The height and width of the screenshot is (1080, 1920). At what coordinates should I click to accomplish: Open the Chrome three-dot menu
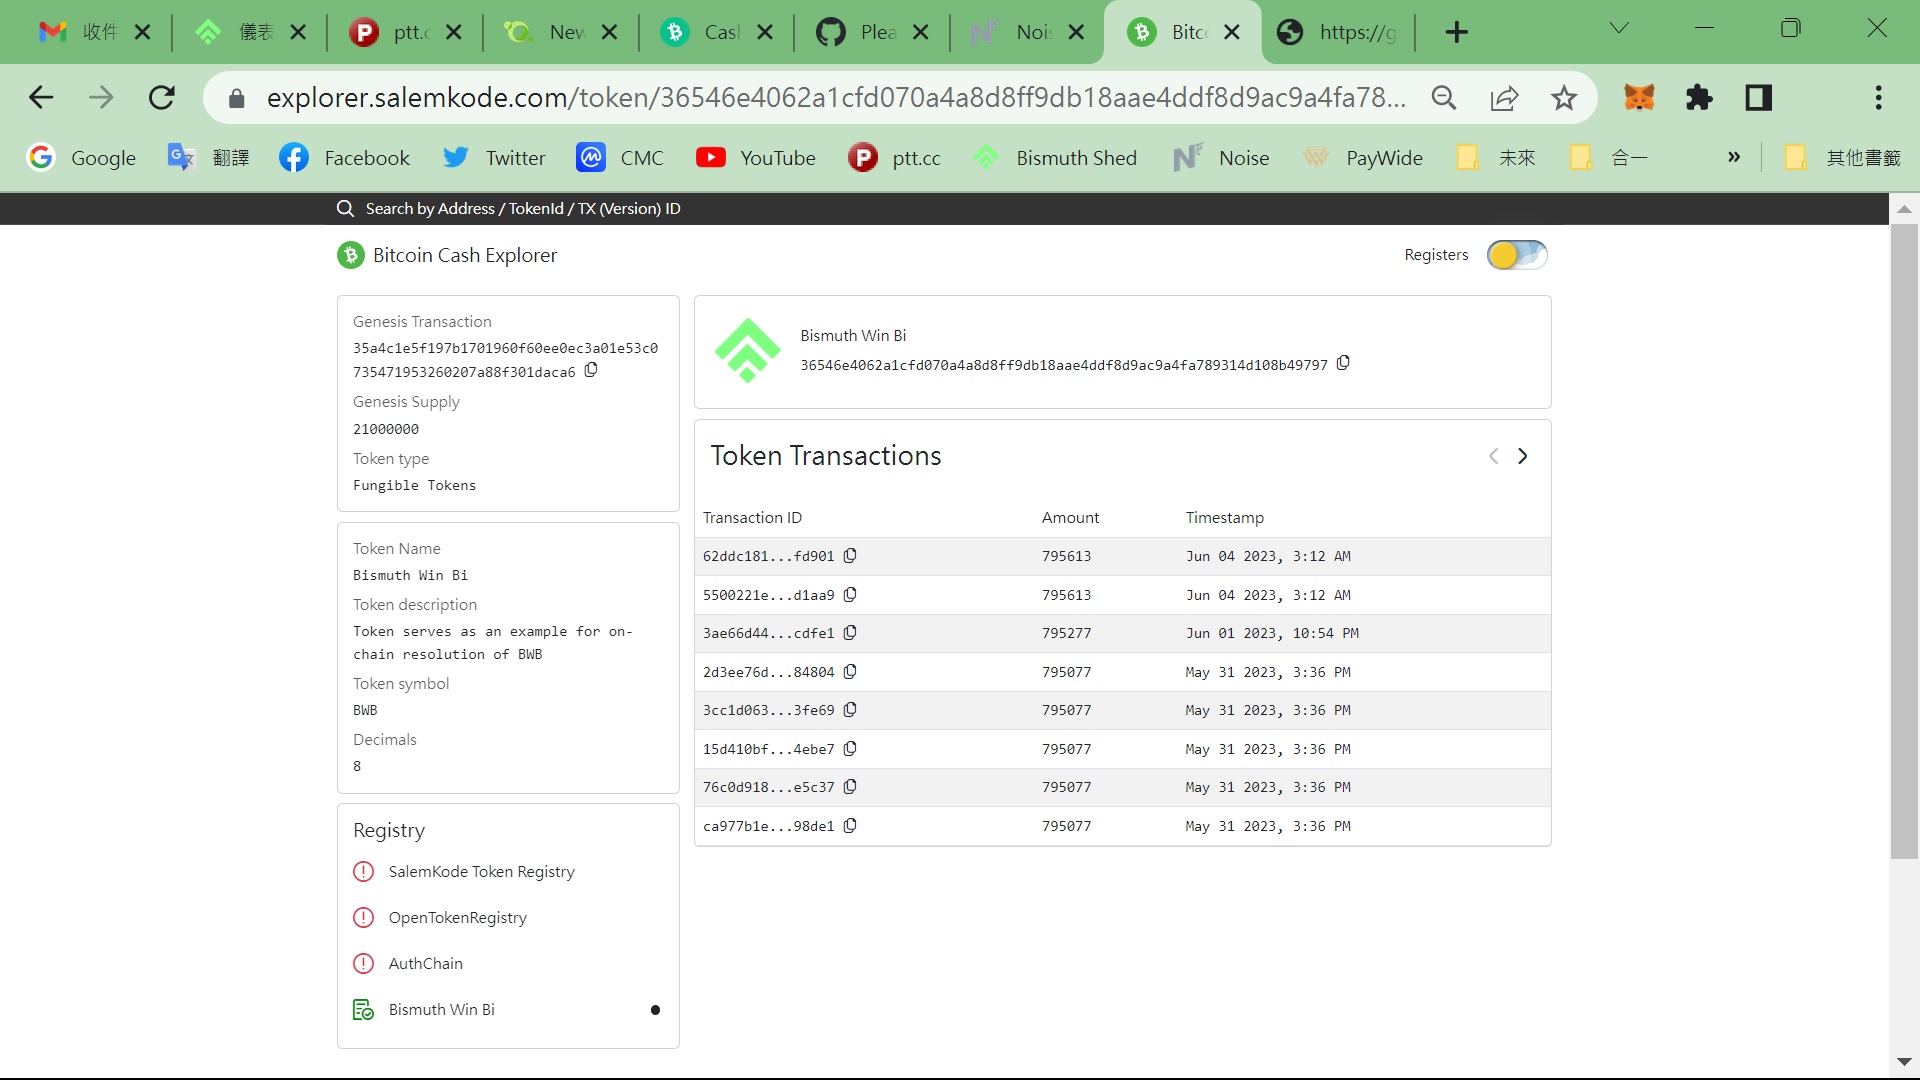[1878, 97]
